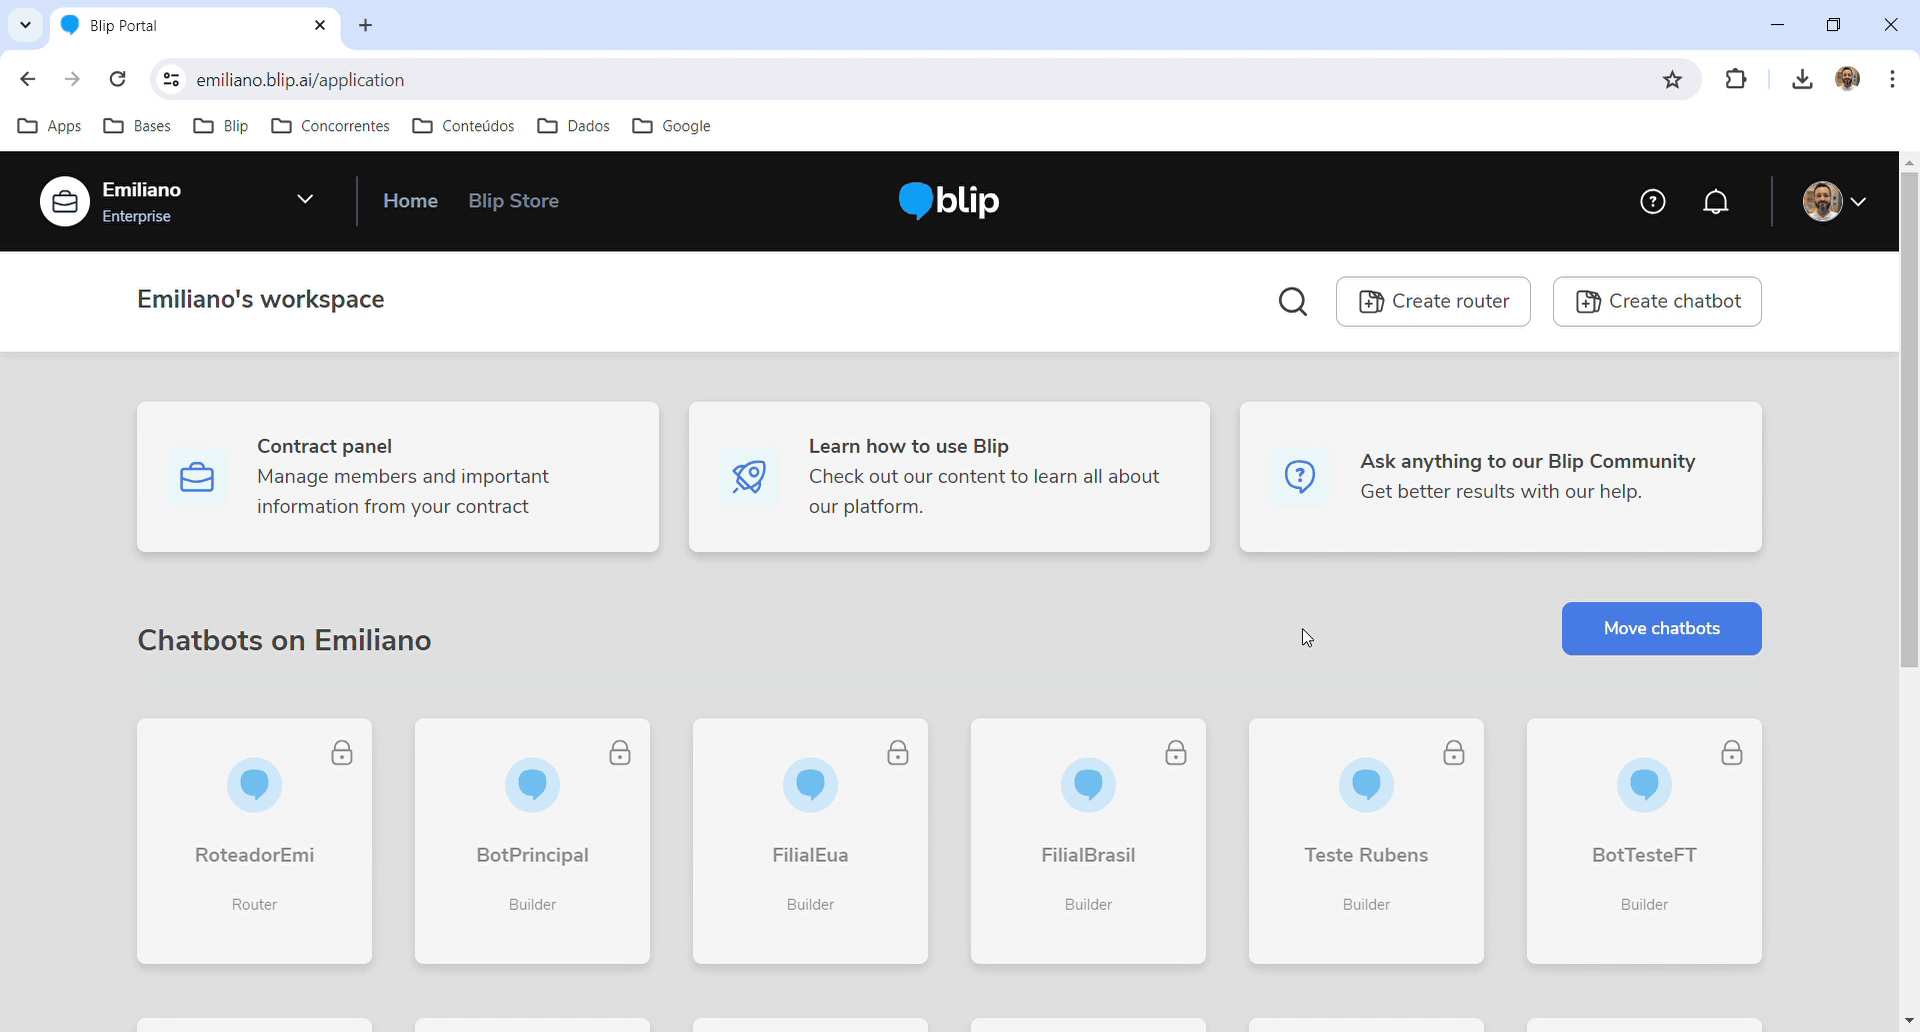Click the lock icon on Teste Rubens card
Image resolution: width=1920 pixels, height=1032 pixels.
tap(1454, 753)
